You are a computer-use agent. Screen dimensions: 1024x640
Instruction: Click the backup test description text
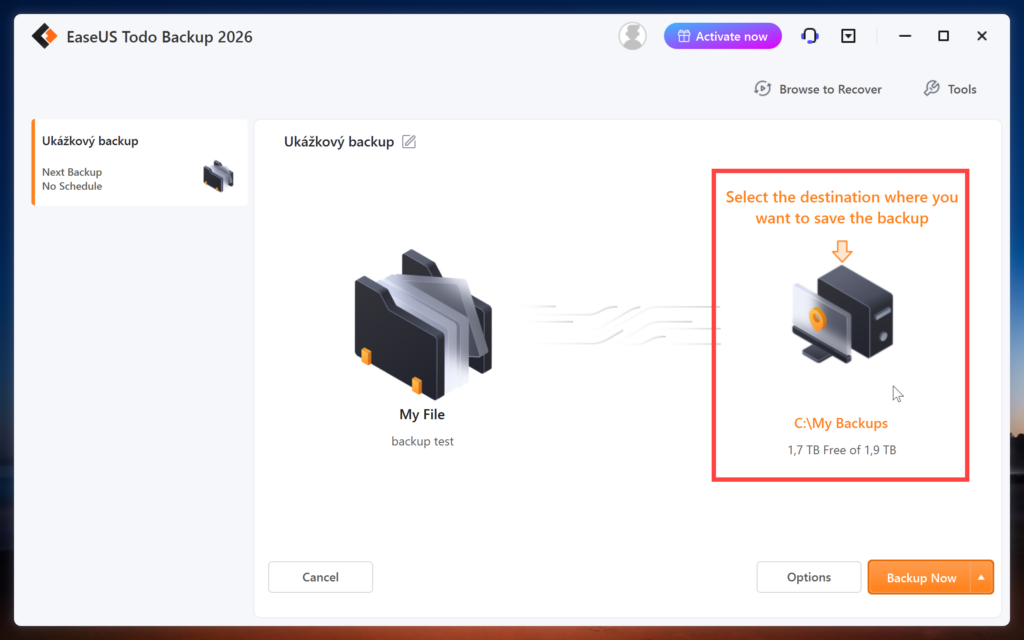point(422,441)
